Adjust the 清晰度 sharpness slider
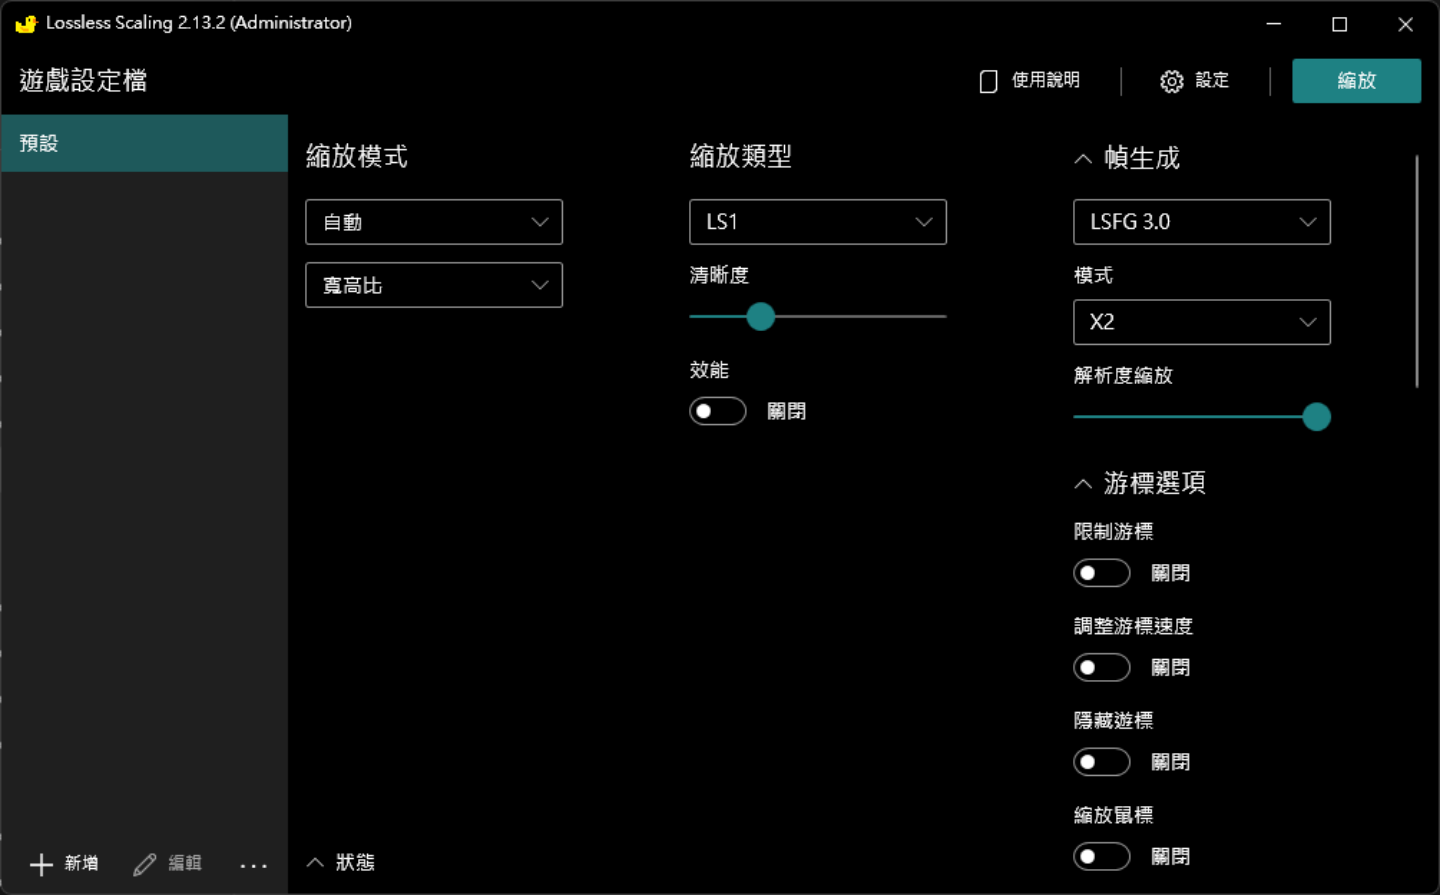This screenshot has width=1440, height=895. [x=818, y=317]
